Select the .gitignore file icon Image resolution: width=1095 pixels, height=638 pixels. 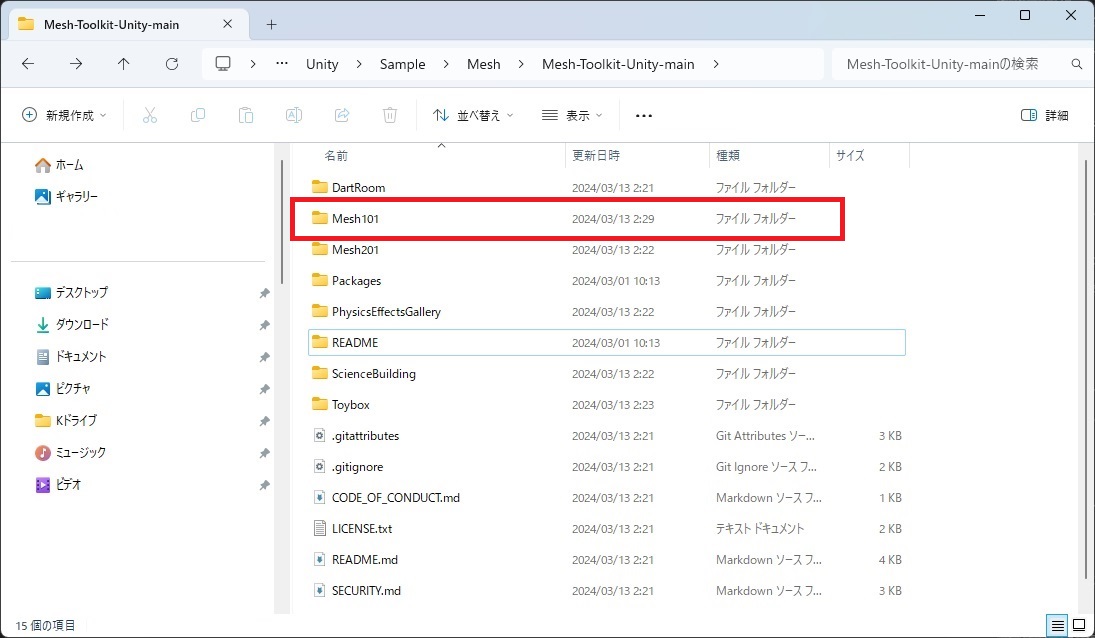click(319, 467)
